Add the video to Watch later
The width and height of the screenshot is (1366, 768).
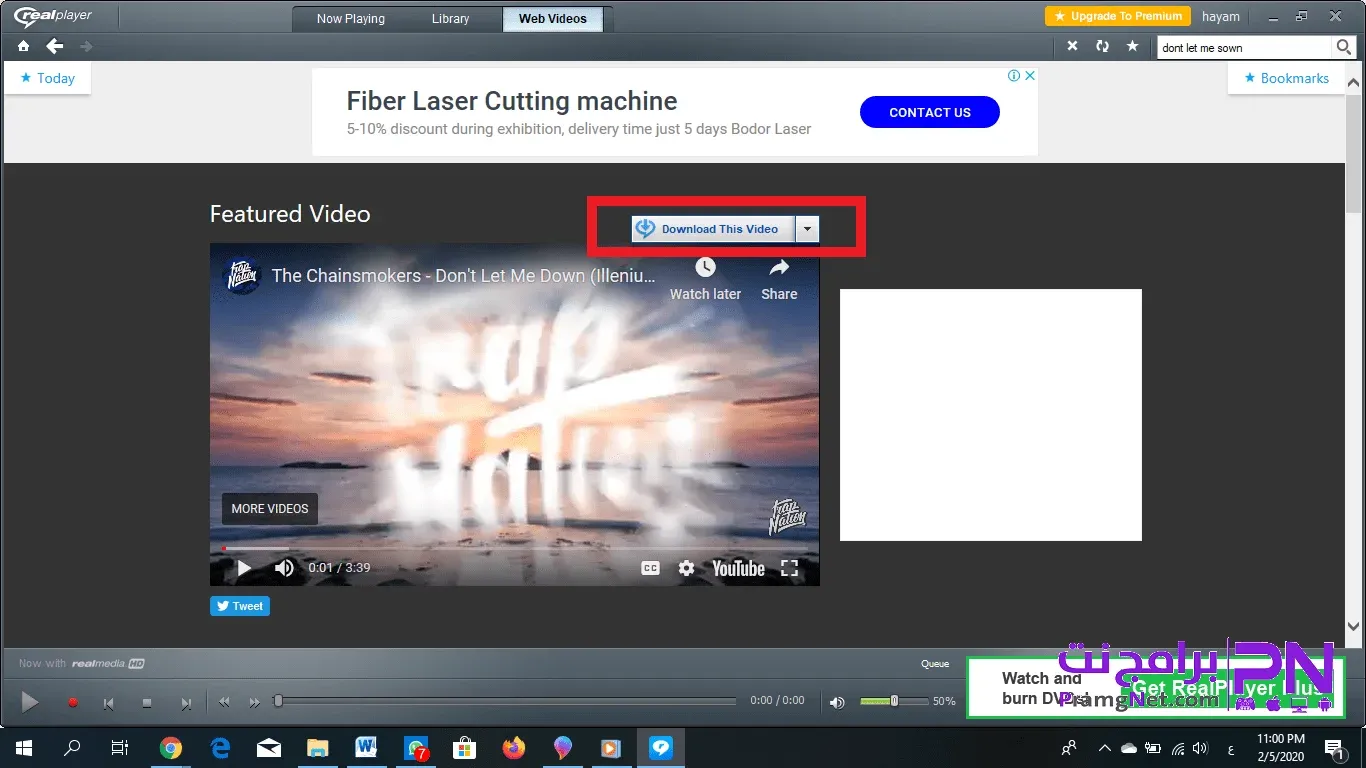[x=705, y=279]
